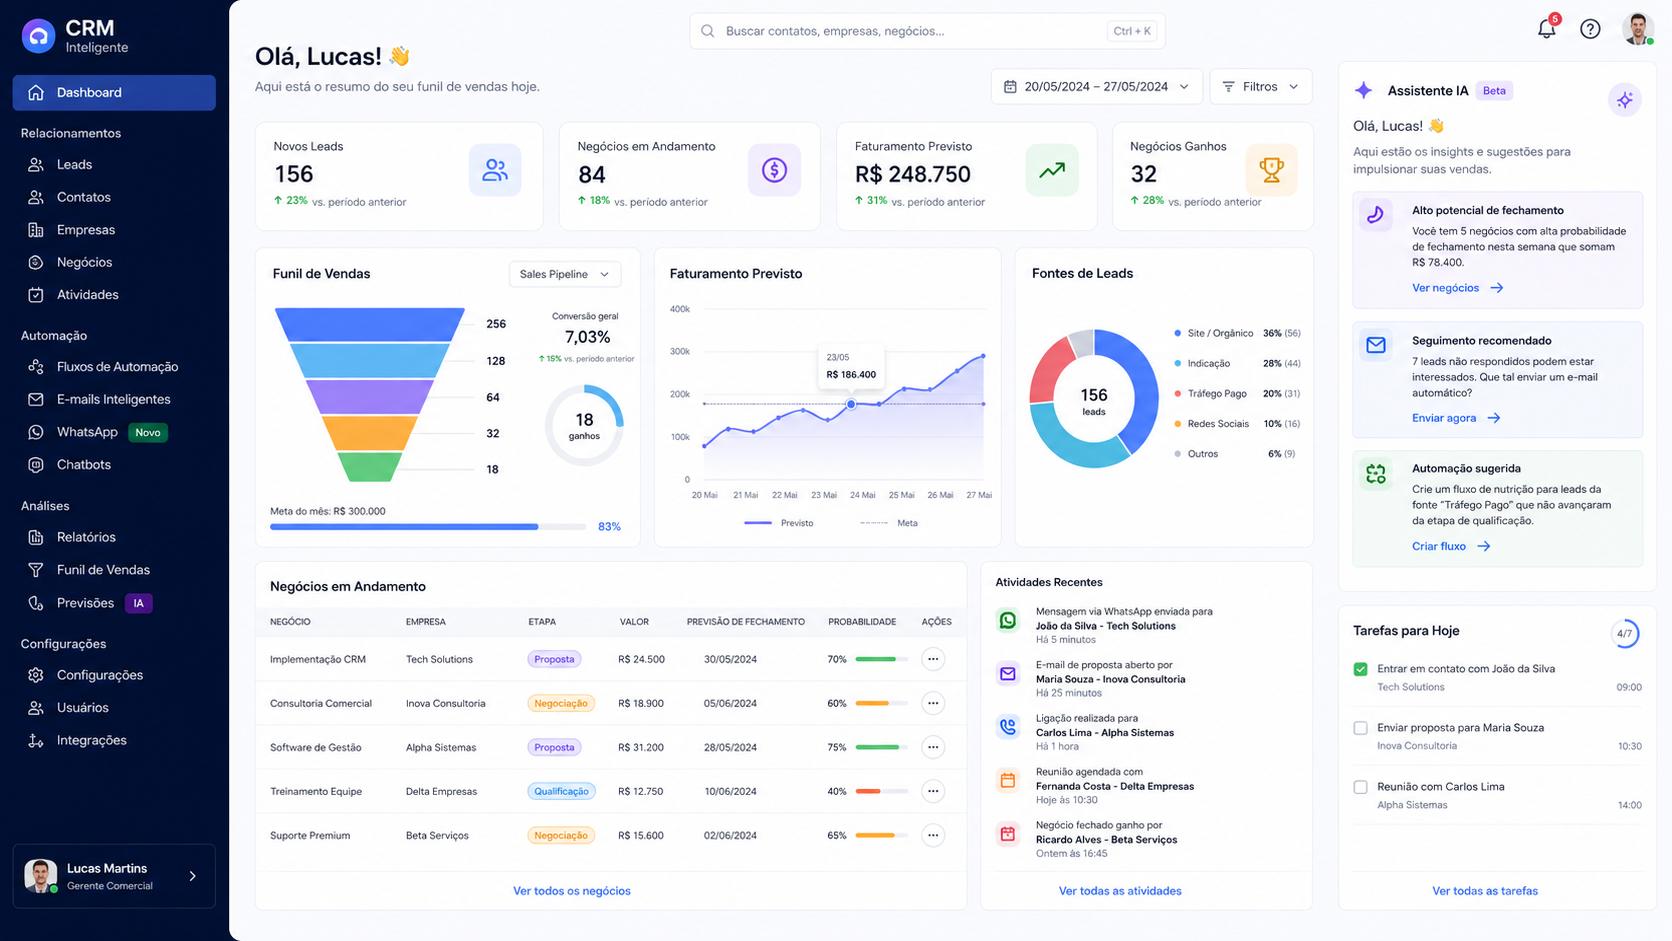This screenshot has height=941, width=1672.
Task: Open the notifications bell
Action: 1547,29
